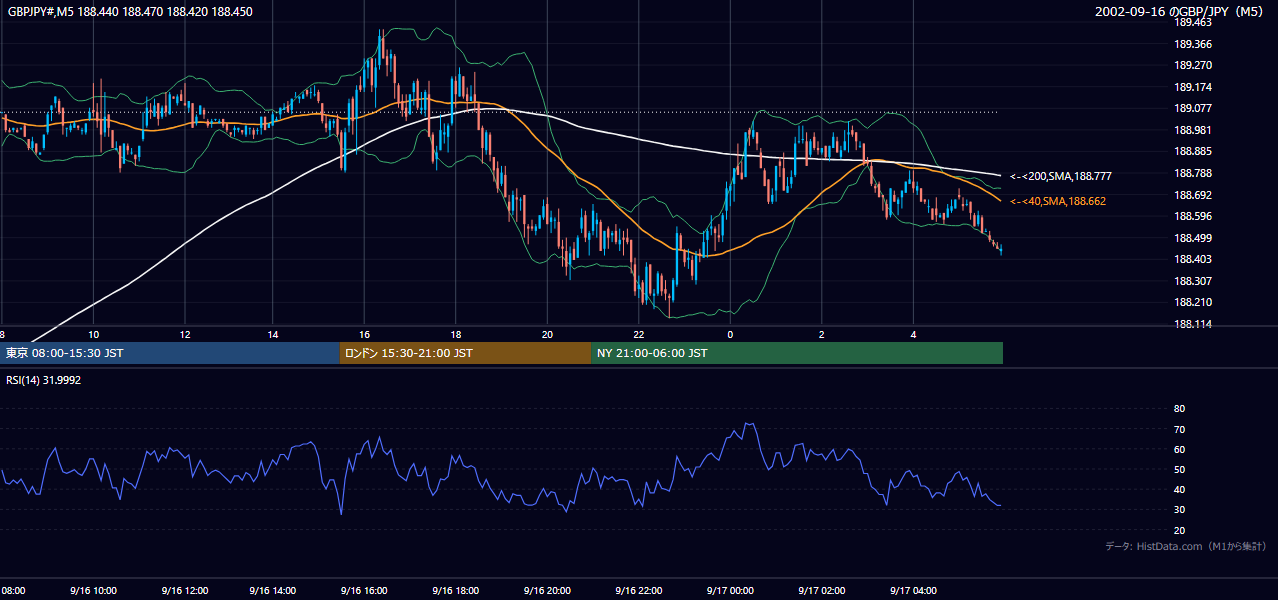Click the price axis value 189.463

coord(1192,22)
